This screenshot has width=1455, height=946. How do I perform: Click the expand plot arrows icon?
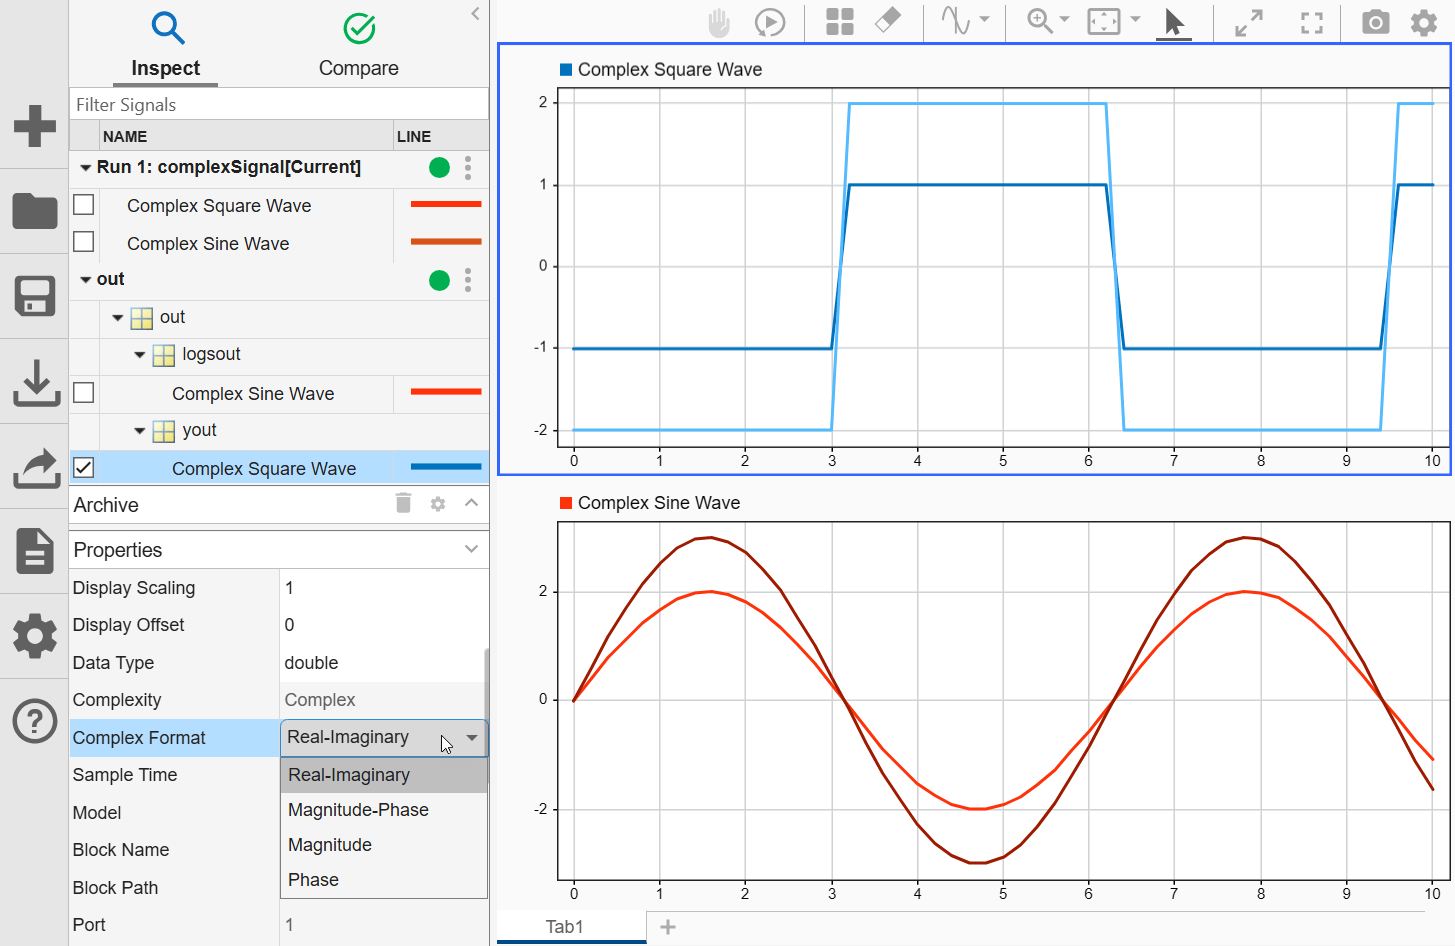pos(1249,23)
